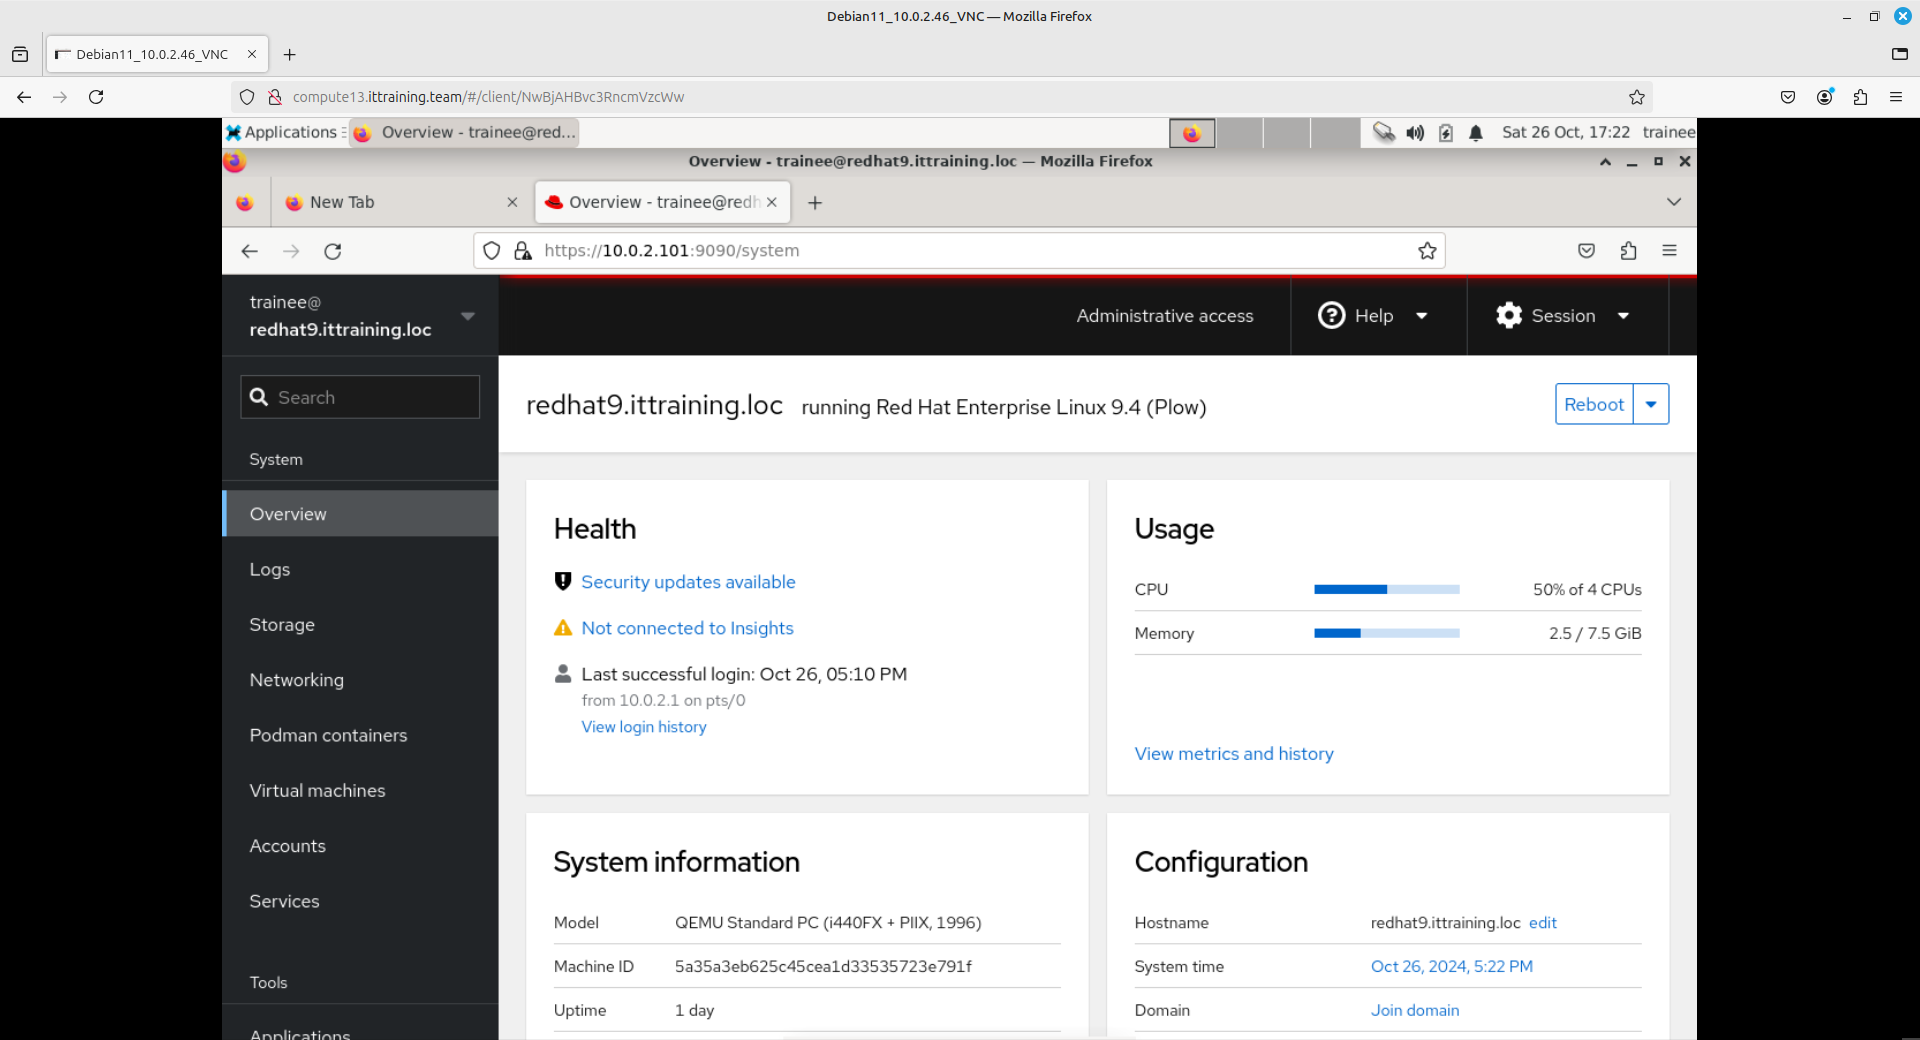The image size is (1920, 1040).
Task: Close the Overview trainee@redhat tab
Action: 772,202
